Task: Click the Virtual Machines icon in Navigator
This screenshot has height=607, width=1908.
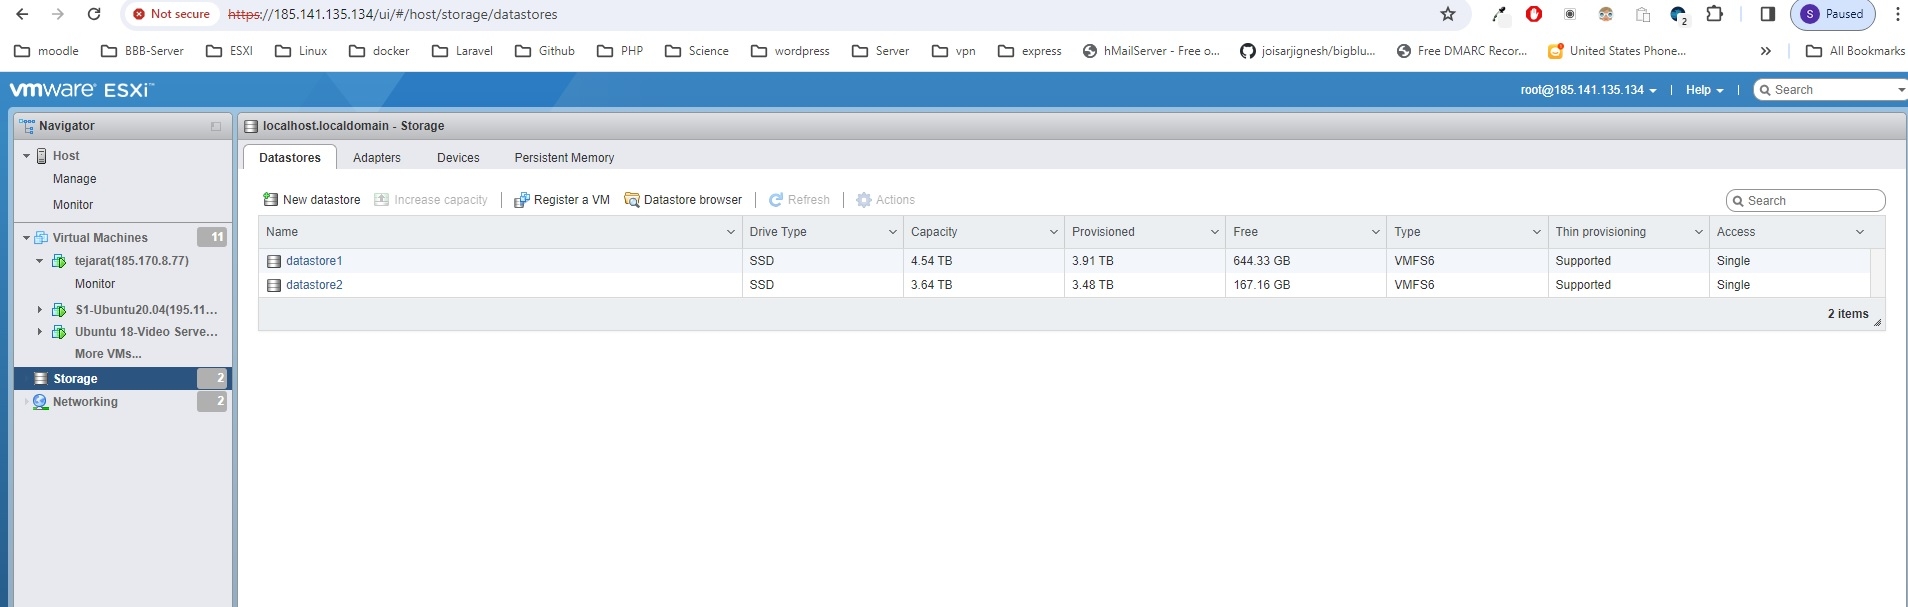Action: coord(41,238)
